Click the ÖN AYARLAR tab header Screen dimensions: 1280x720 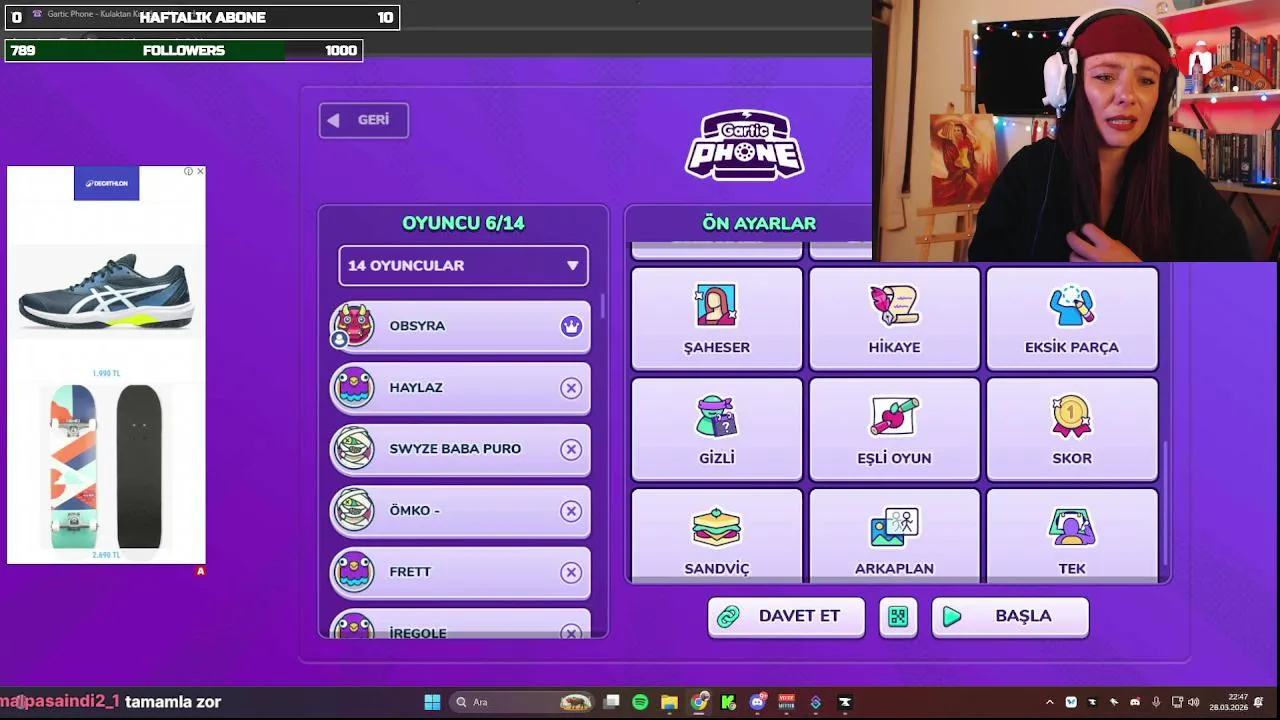(759, 224)
